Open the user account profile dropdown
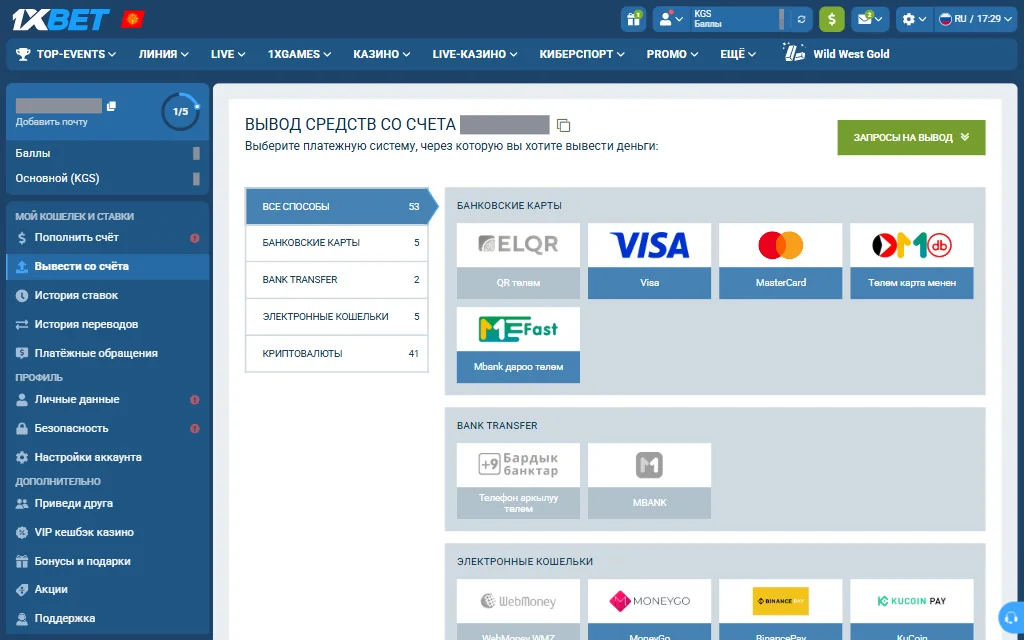The height and width of the screenshot is (640, 1024). coord(671,19)
